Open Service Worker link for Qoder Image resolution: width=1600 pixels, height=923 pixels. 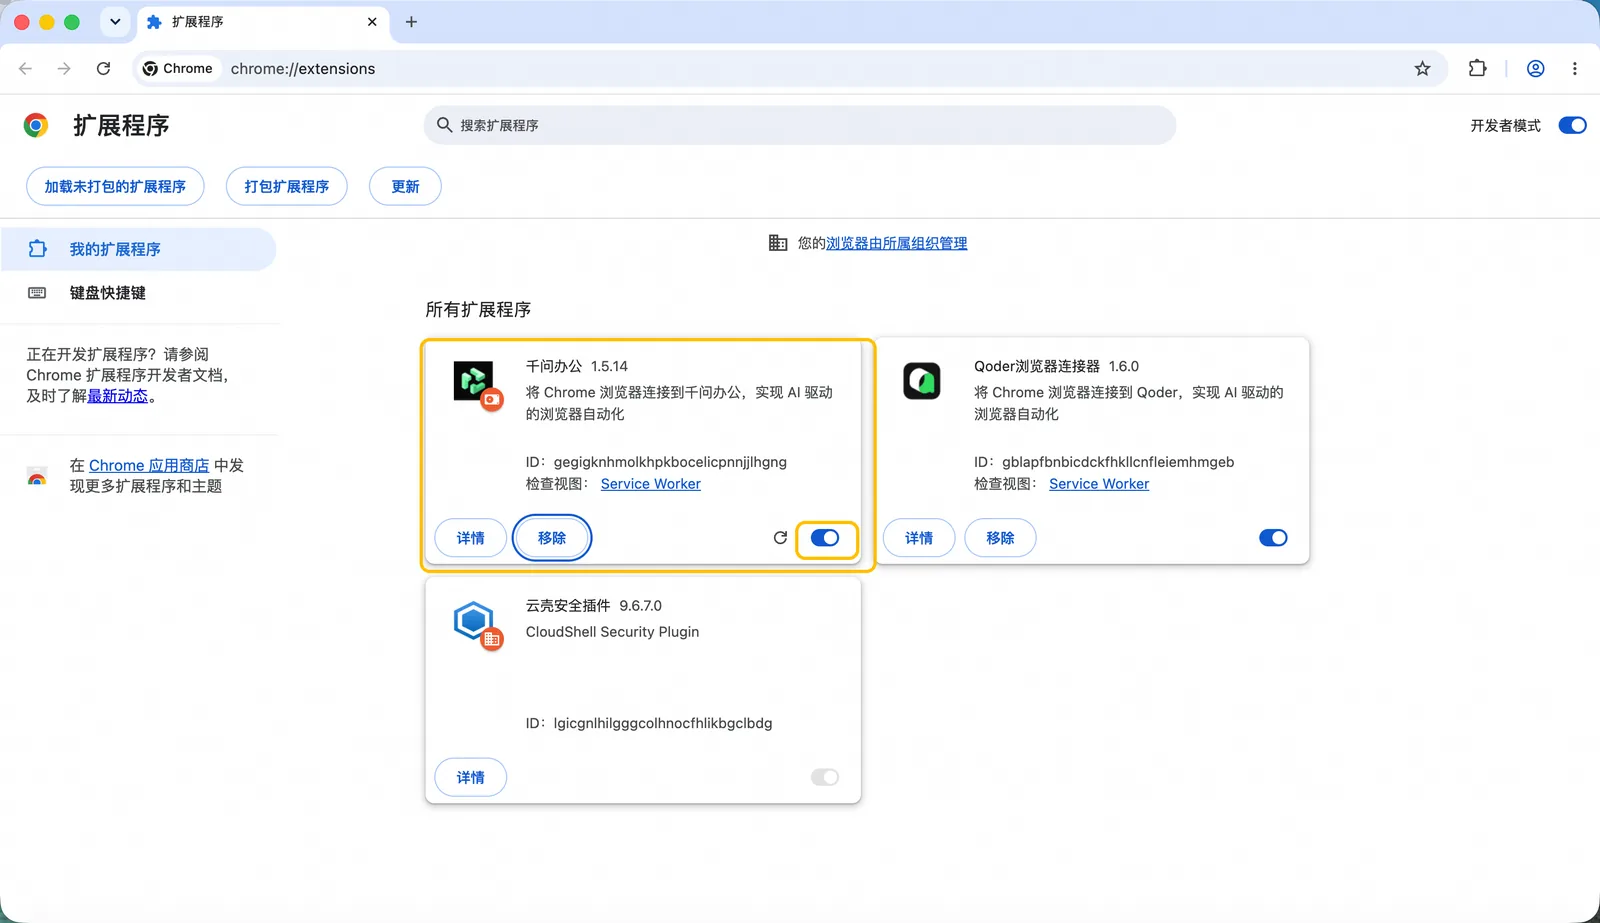[1099, 484]
